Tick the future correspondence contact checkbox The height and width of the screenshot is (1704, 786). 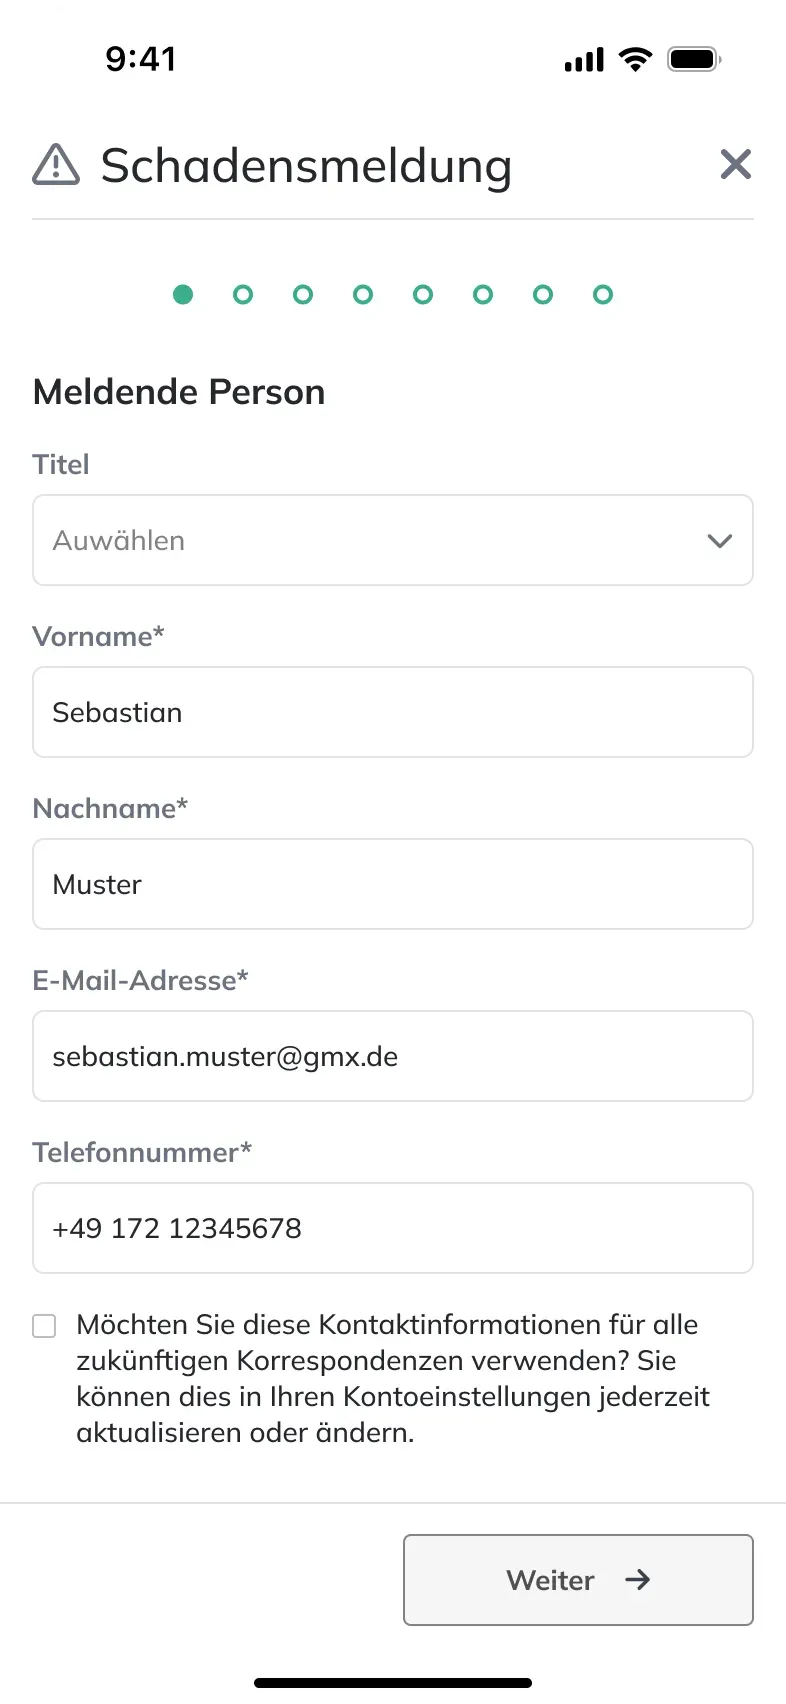(x=44, y=1326)
